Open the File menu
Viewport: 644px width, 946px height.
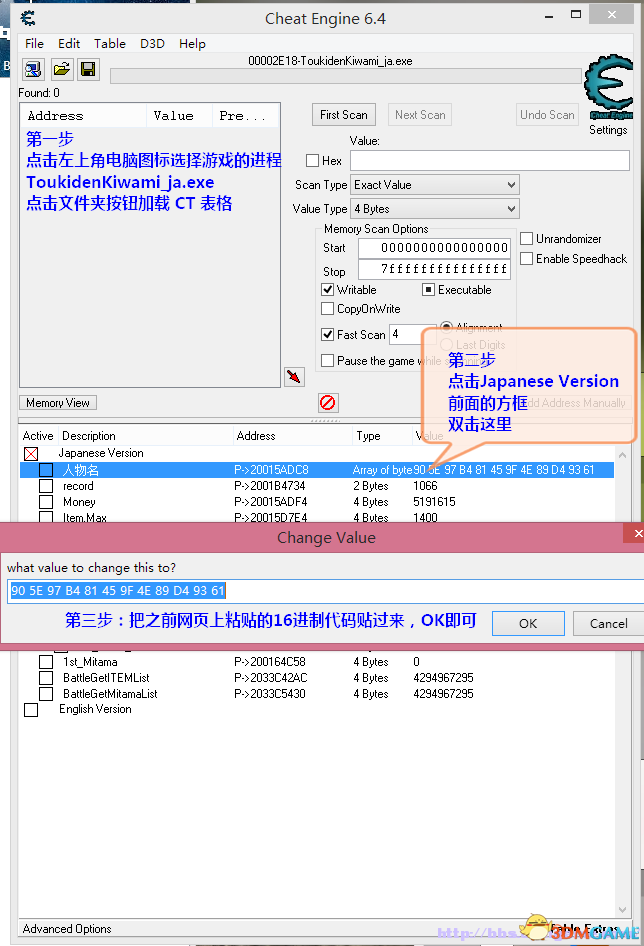34,43
